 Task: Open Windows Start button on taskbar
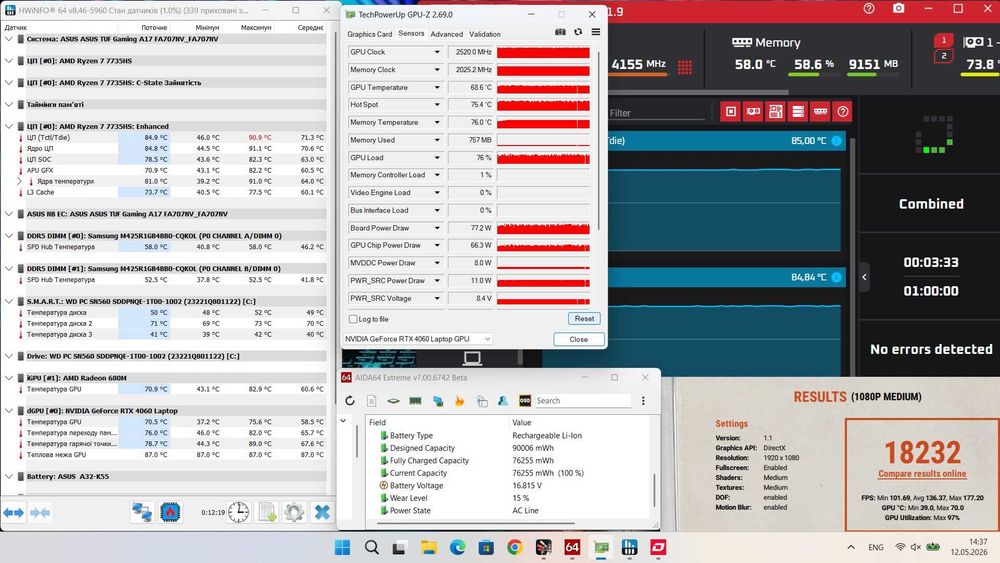[x=342, y=547]
